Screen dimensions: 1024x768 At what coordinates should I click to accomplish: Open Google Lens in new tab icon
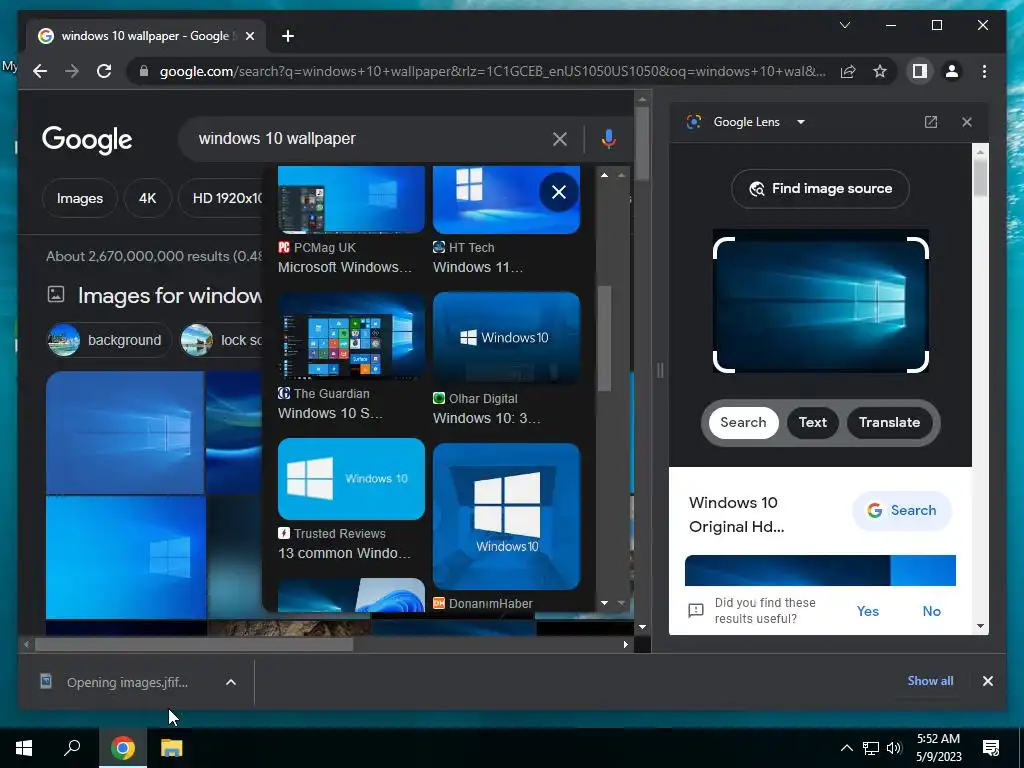[931, 122]
